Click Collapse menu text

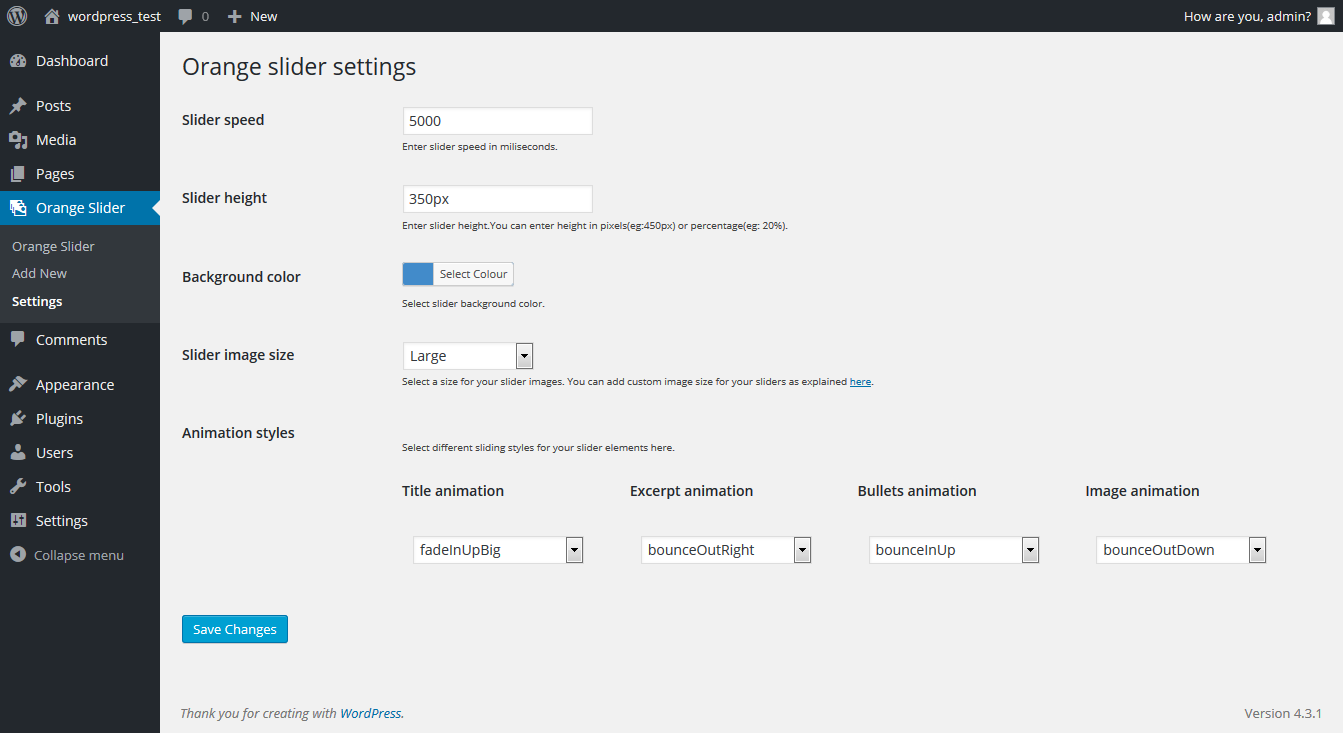pos(79,555)
